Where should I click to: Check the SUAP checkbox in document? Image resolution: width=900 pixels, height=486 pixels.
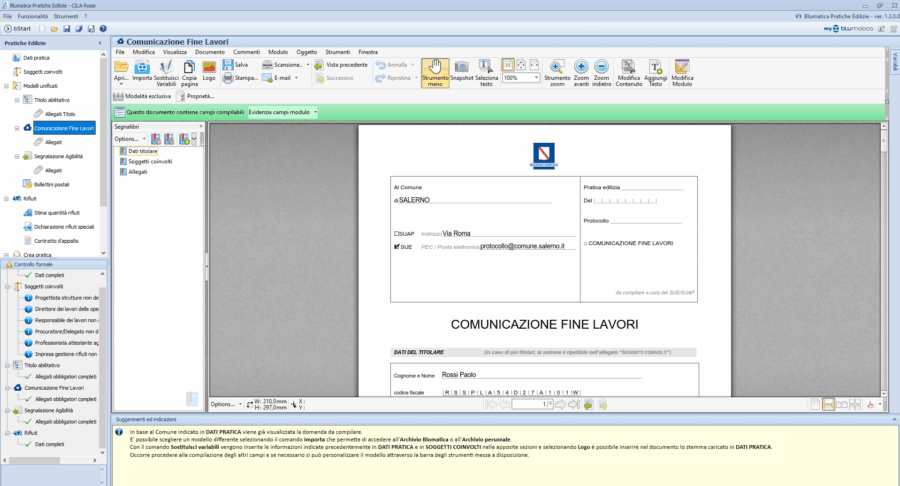[397, 233]
